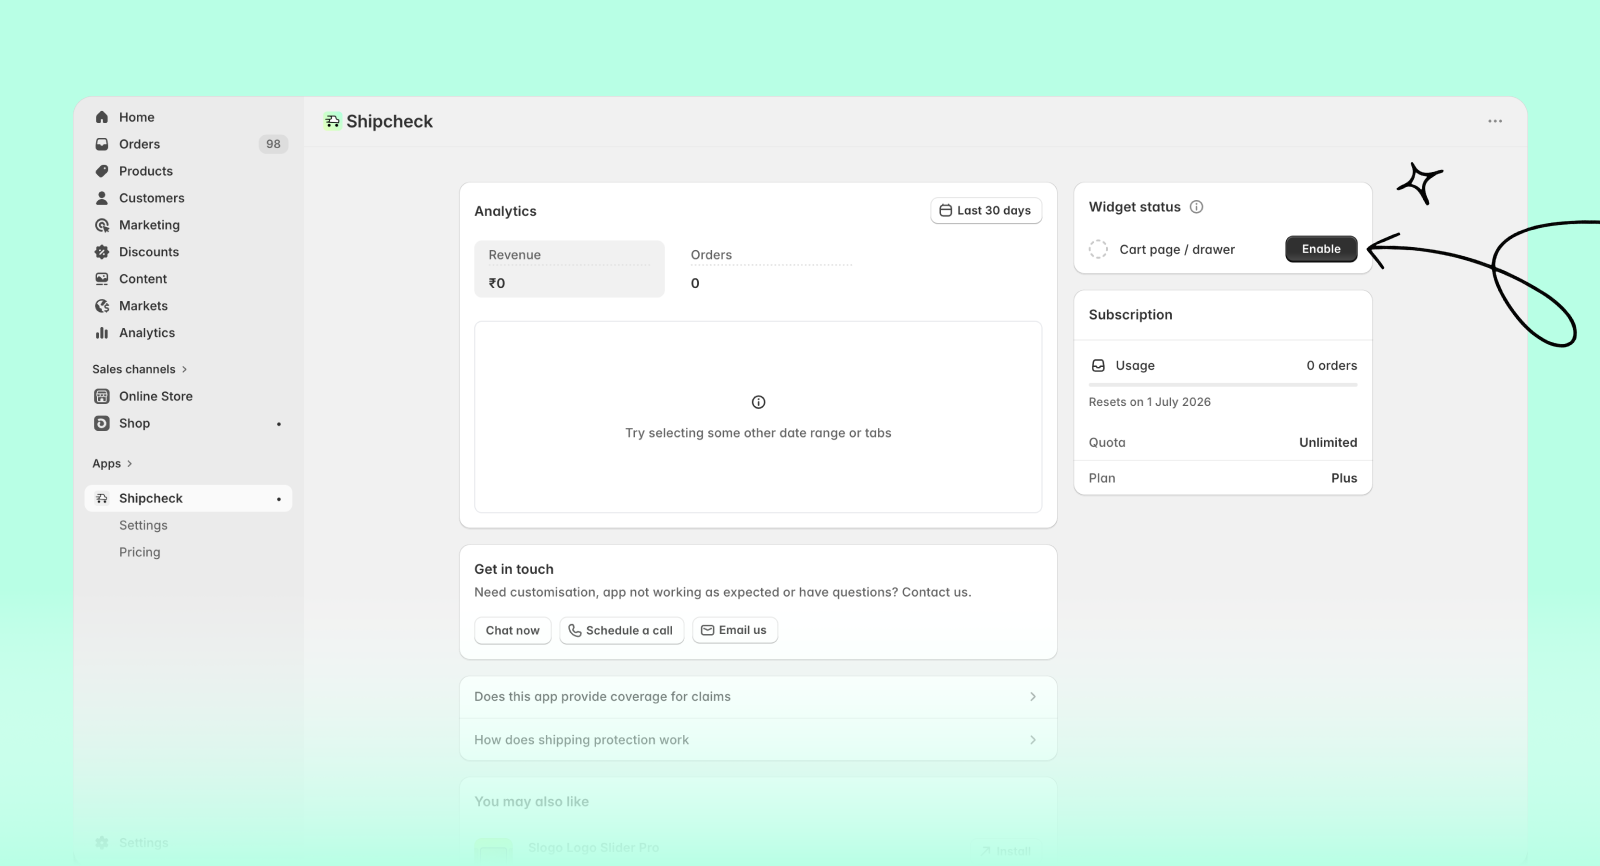The height and width of the screenshot is (866, 1600).
Task: Enable the Cart page / drawer widget
Action: tap(1321, 249)
